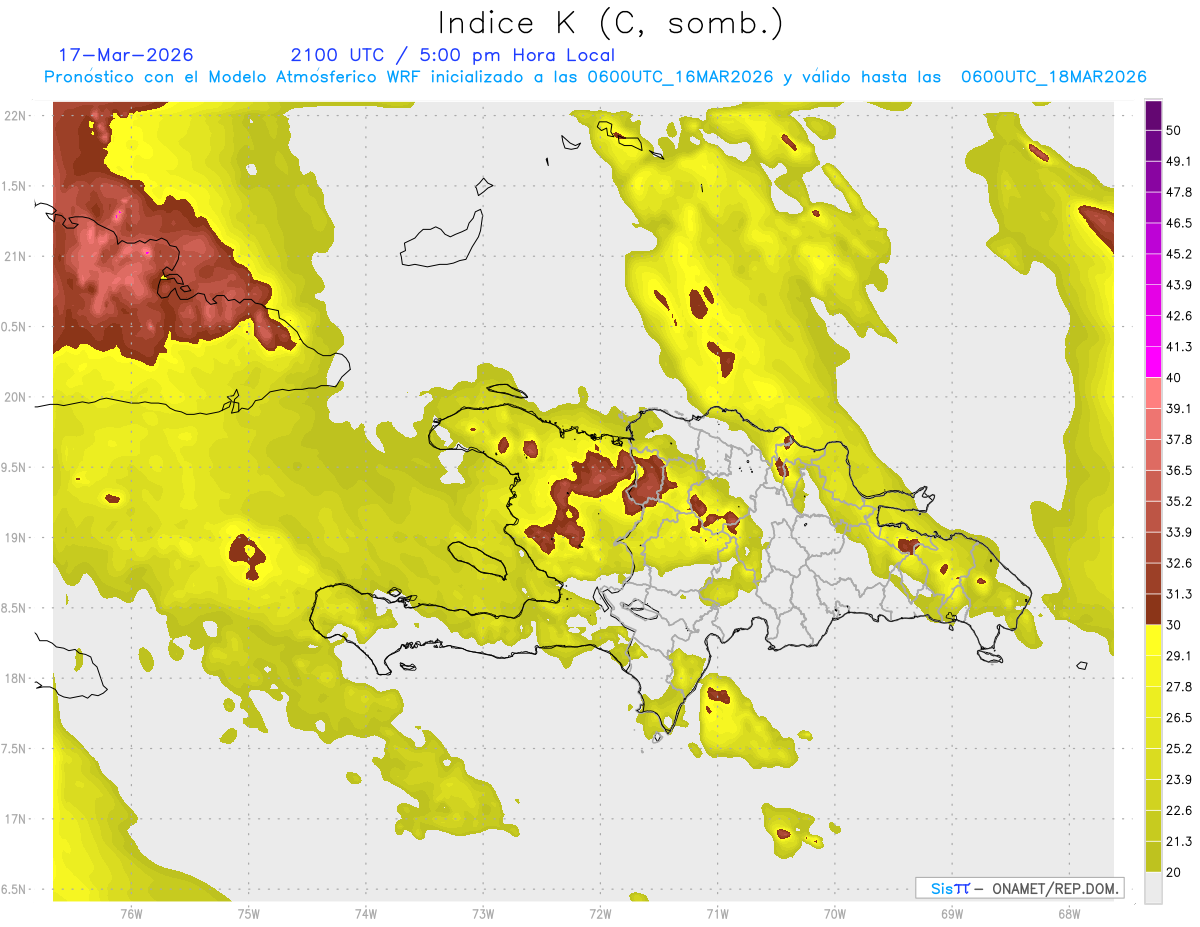Click the legend value 29.1

(1178, 656)
